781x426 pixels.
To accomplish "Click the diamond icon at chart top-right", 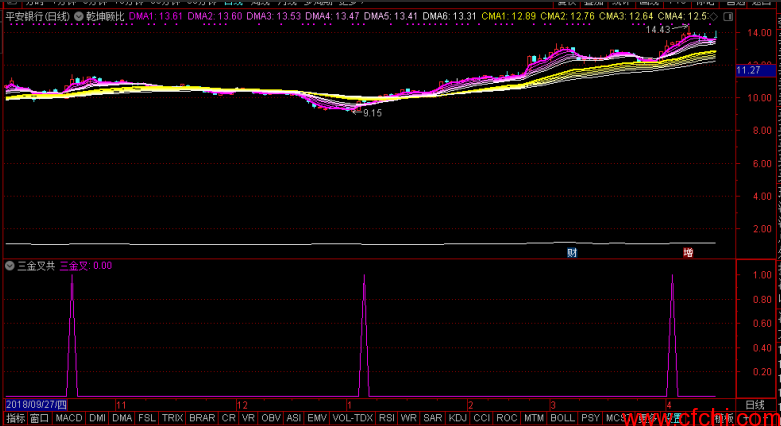I will tap(713, 17).
